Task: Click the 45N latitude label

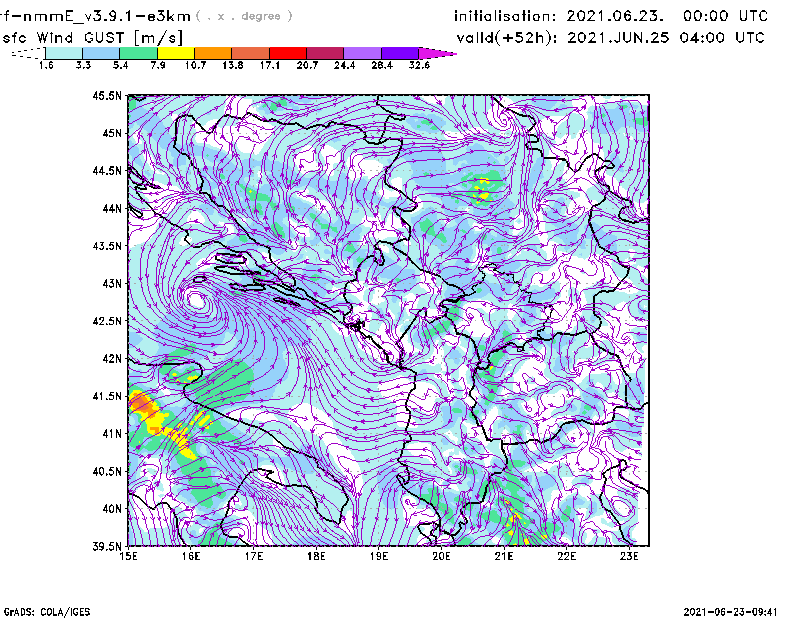Action: (x=112, y=133)
